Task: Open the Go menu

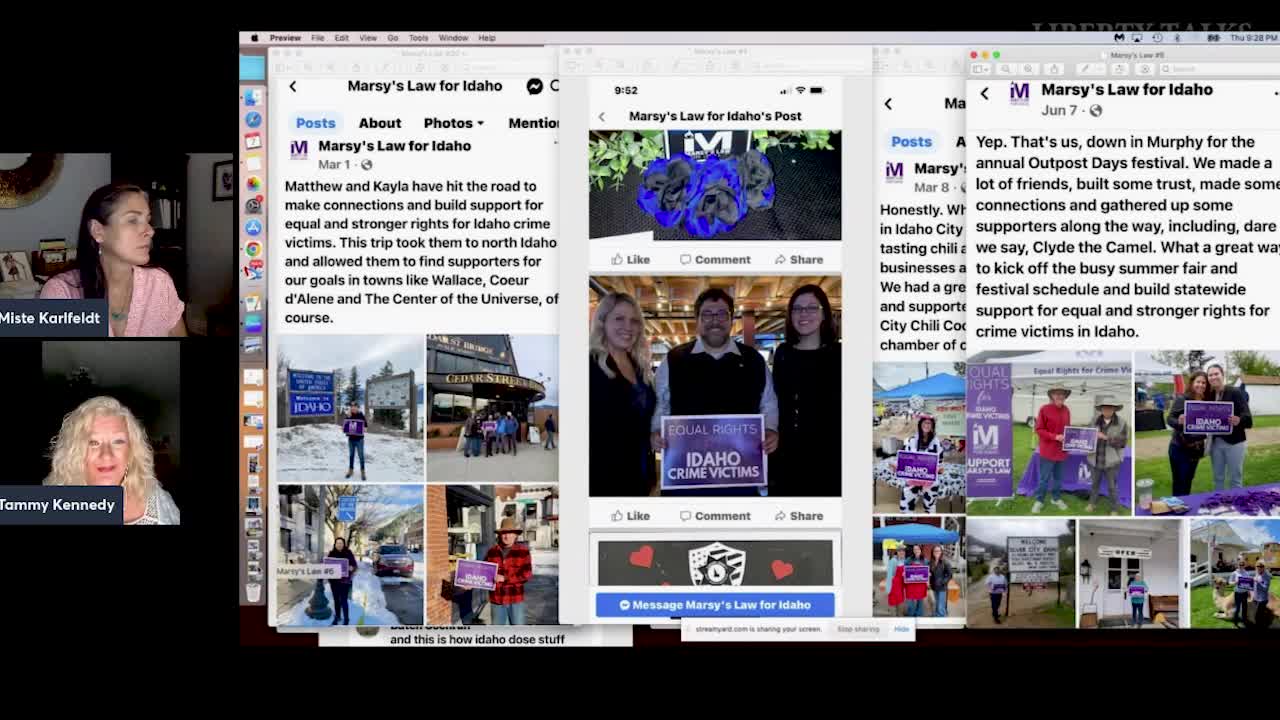Action: point(393,38)
